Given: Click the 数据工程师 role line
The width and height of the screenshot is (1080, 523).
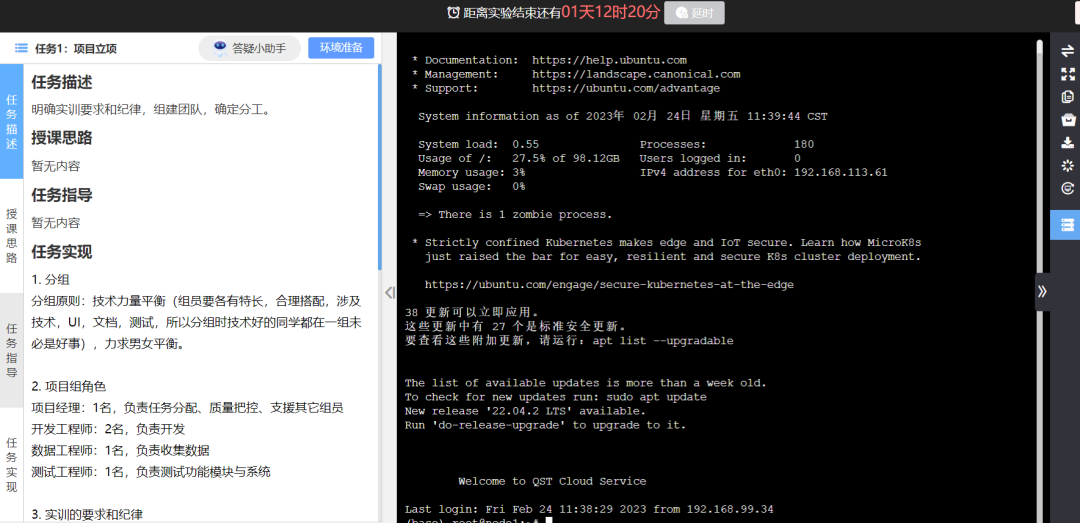Looking at the screenshot, I should coord(120,450).
